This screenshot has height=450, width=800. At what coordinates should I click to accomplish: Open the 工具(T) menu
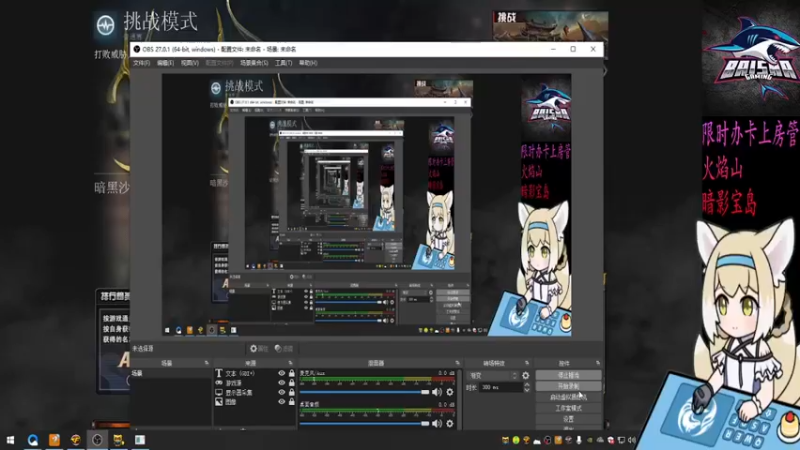point(283,63)
